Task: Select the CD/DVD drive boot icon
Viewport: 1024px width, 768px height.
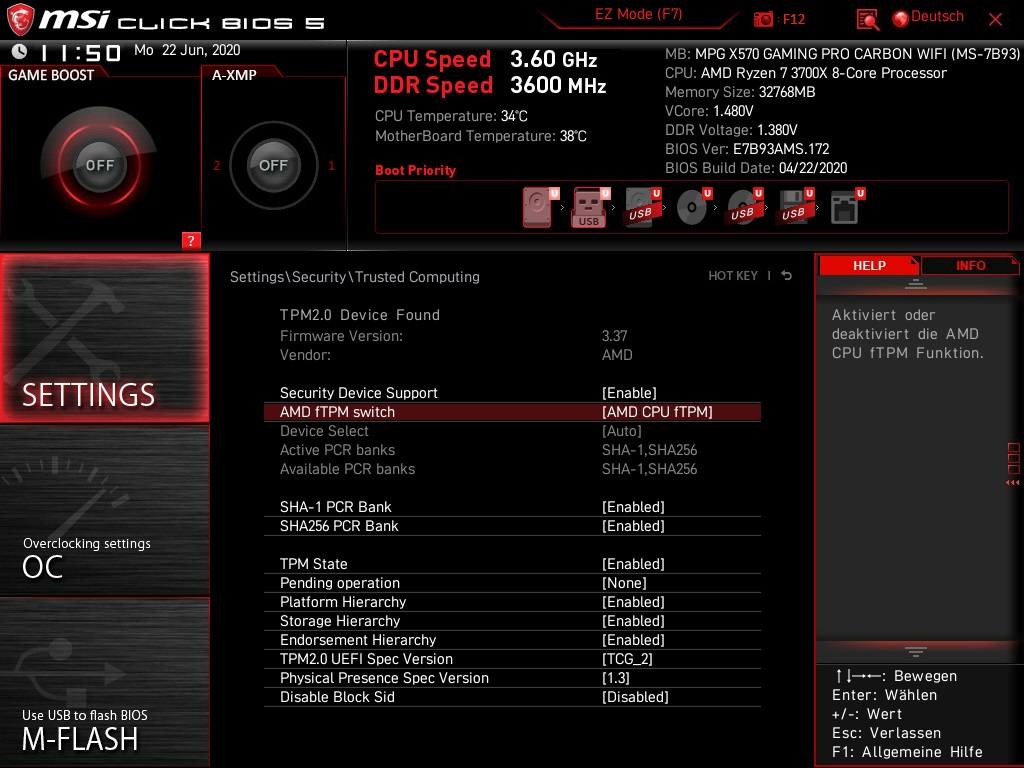Action: tap(694, 208)
